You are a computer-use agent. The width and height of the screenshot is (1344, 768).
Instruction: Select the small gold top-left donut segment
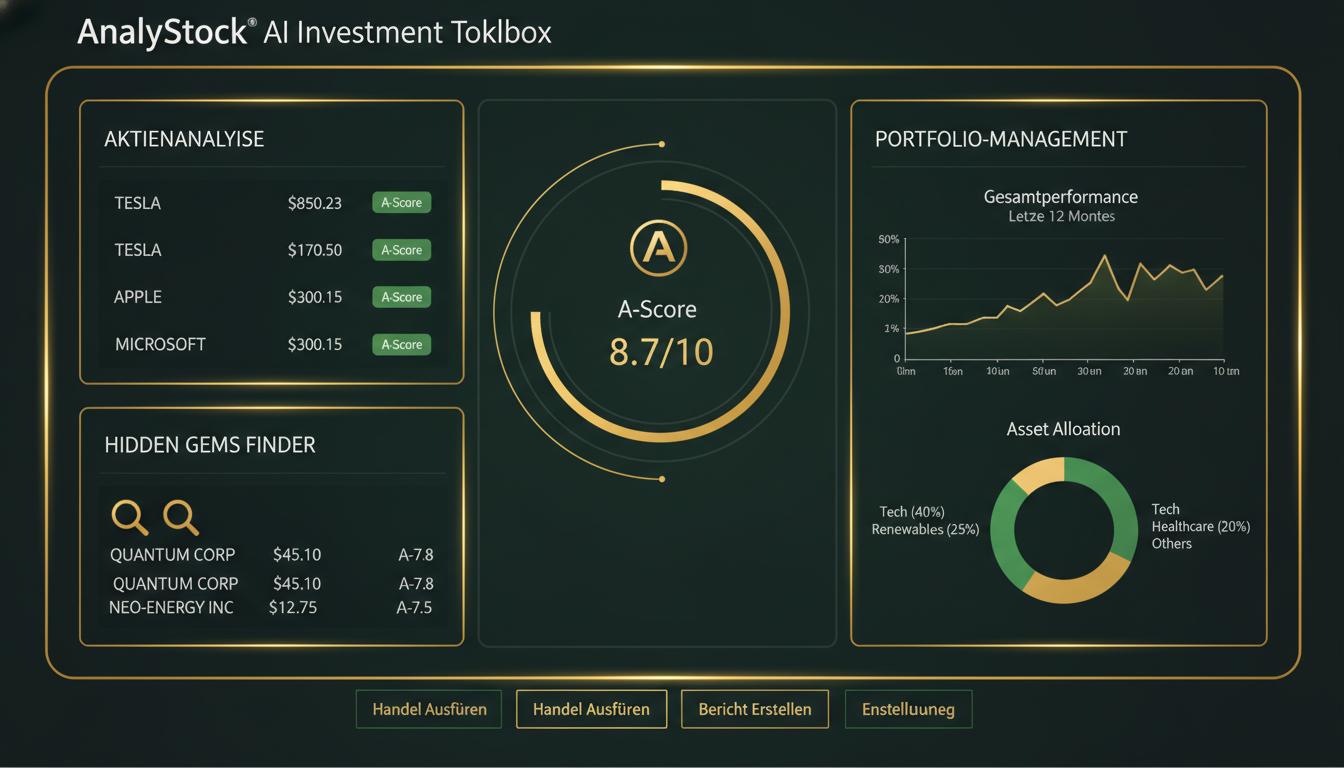point(1039,474)
